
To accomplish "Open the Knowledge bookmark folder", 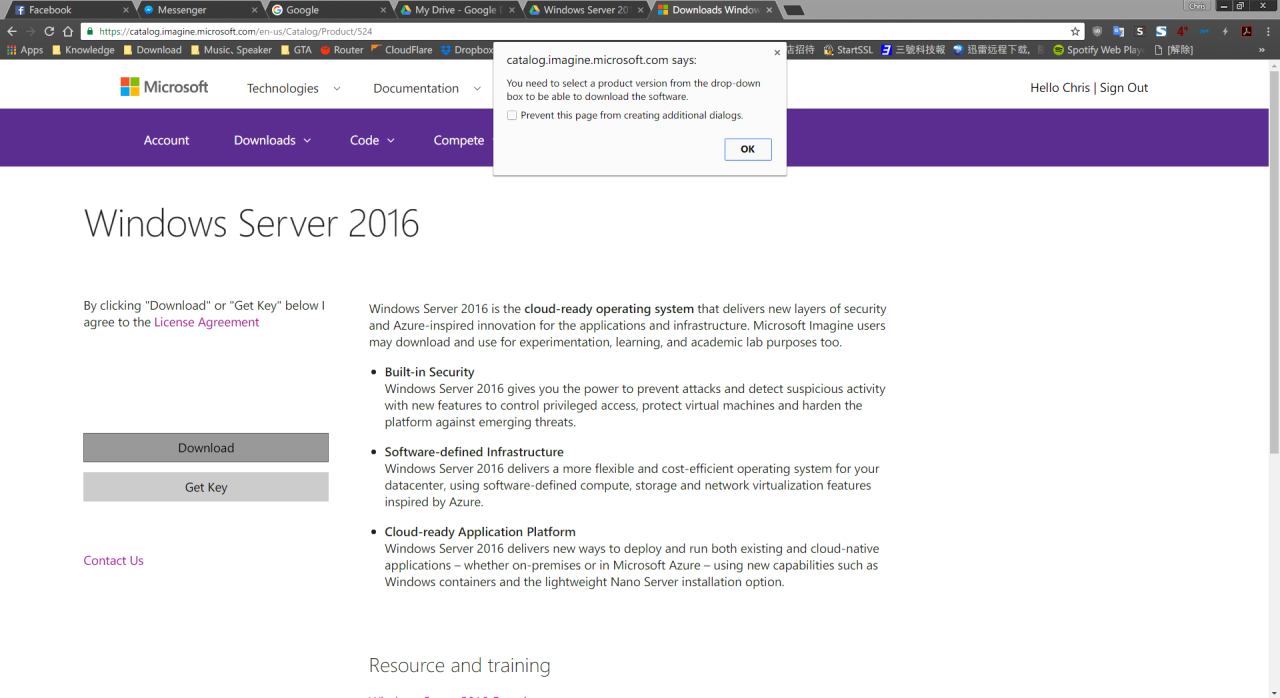I will pos(83,50).
